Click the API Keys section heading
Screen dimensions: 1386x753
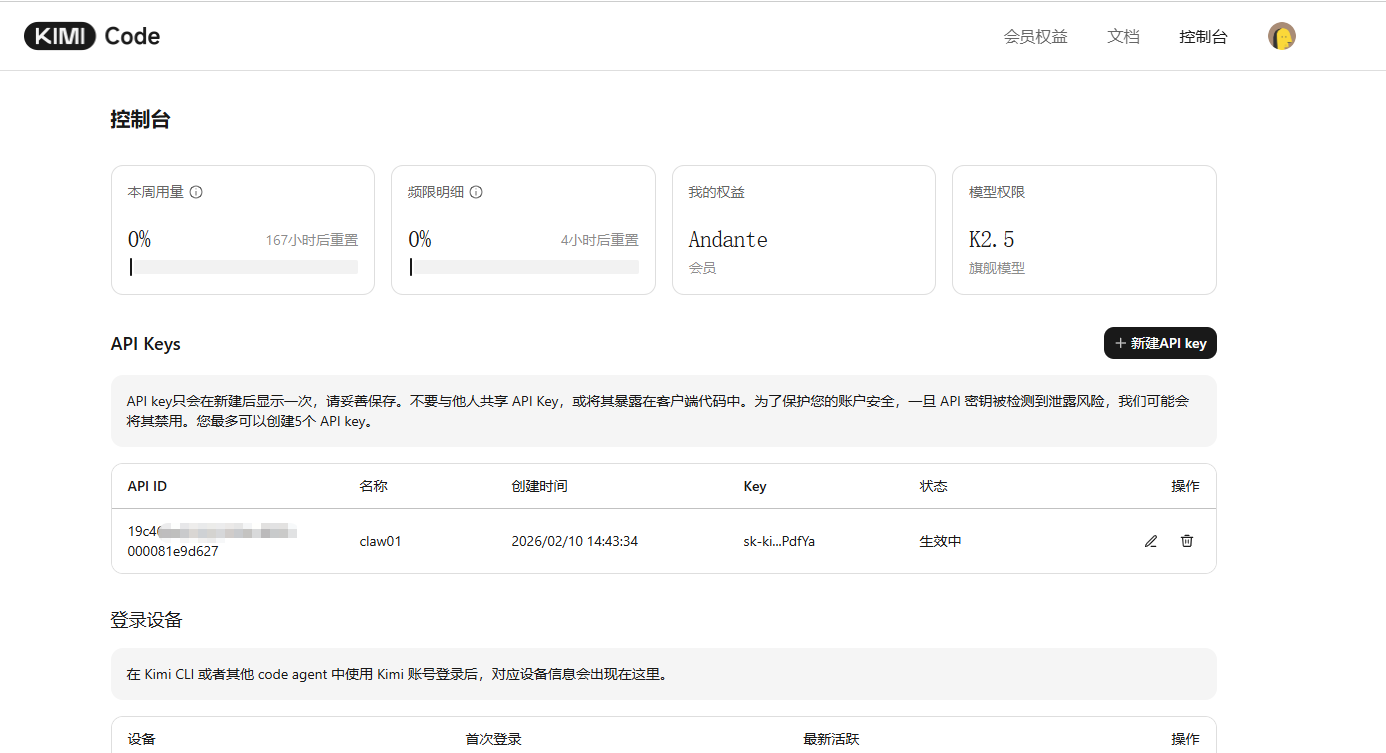coord(146,344)
